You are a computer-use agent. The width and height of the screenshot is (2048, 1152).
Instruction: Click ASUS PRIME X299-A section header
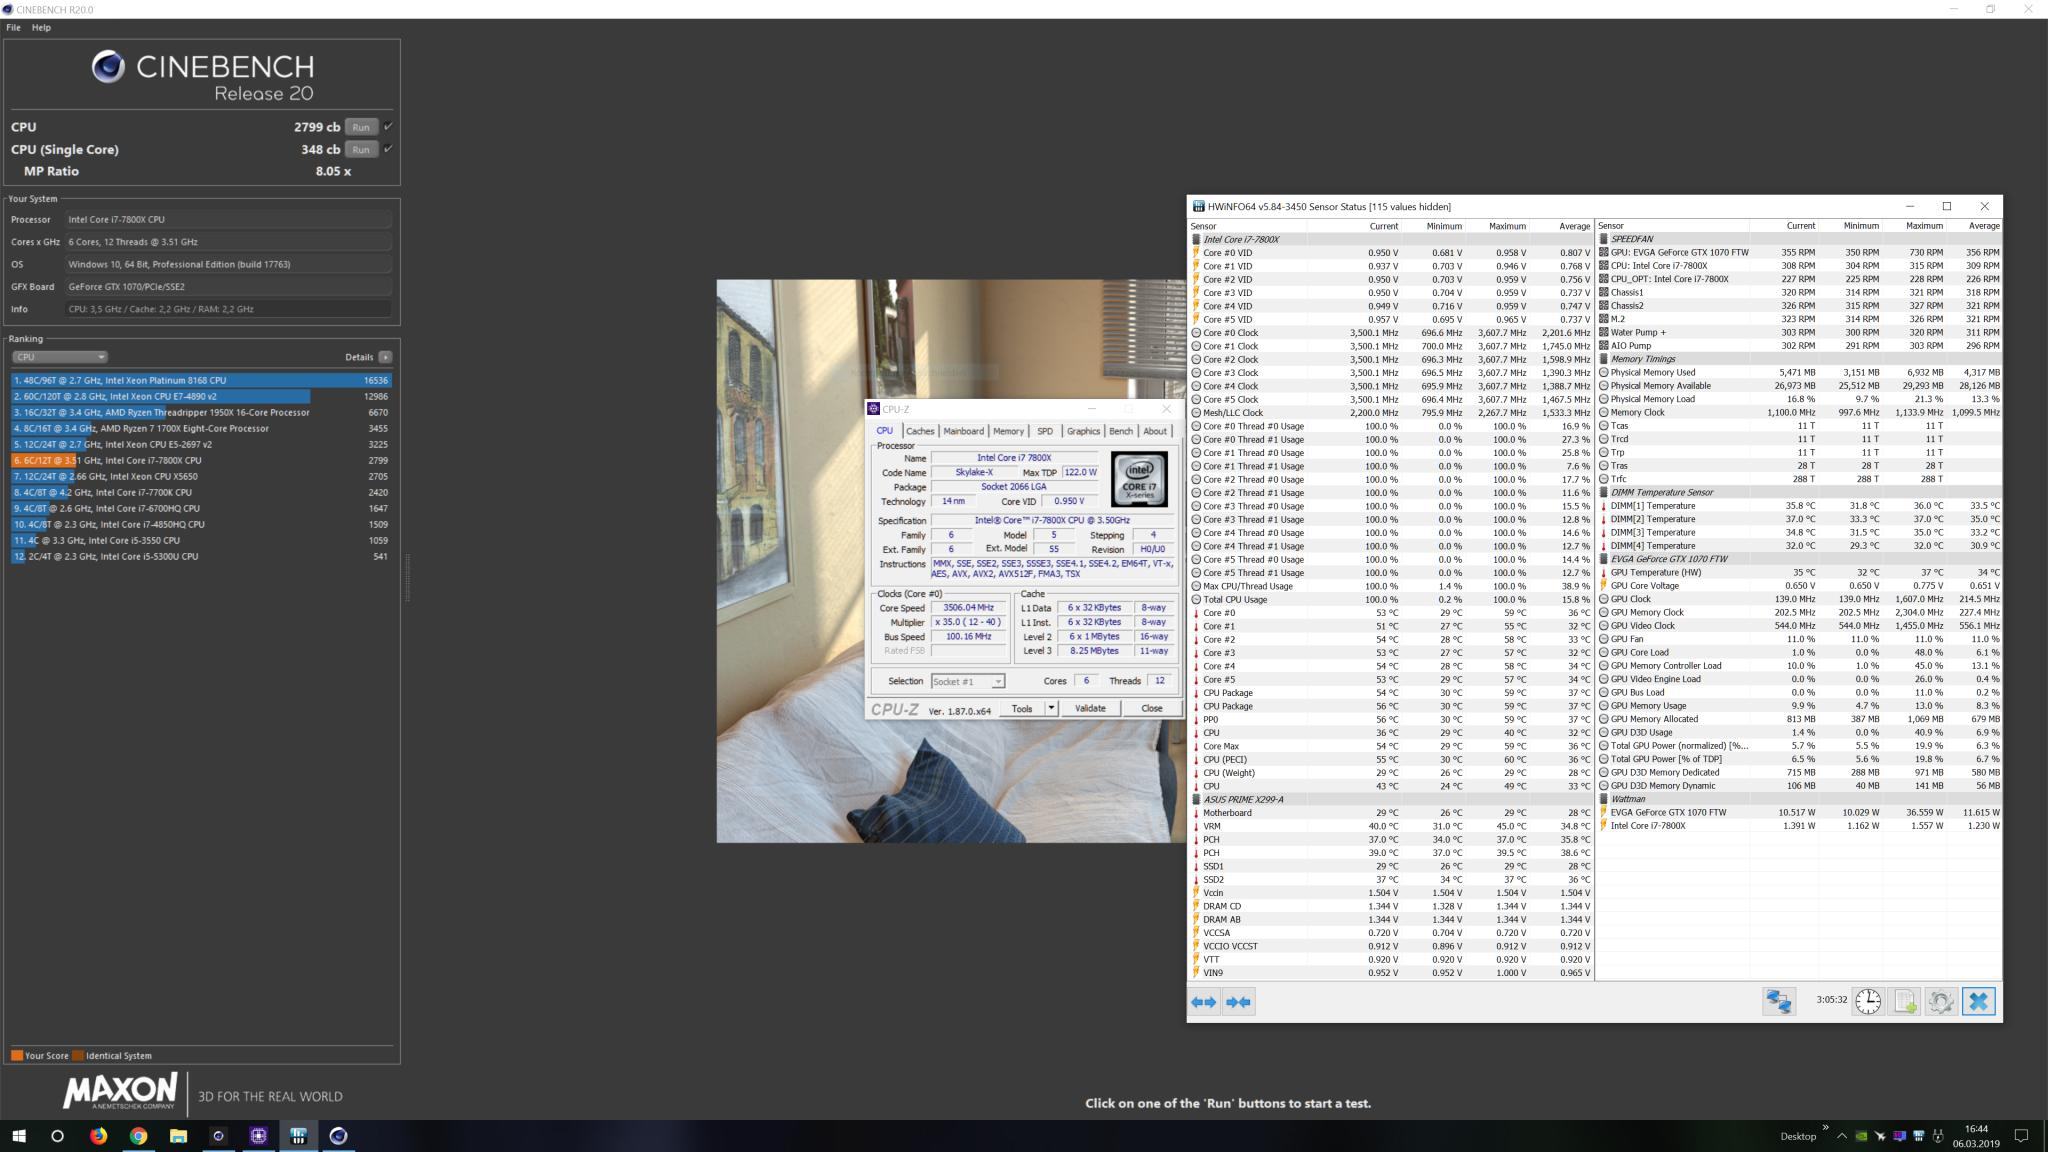[1391, 799]
